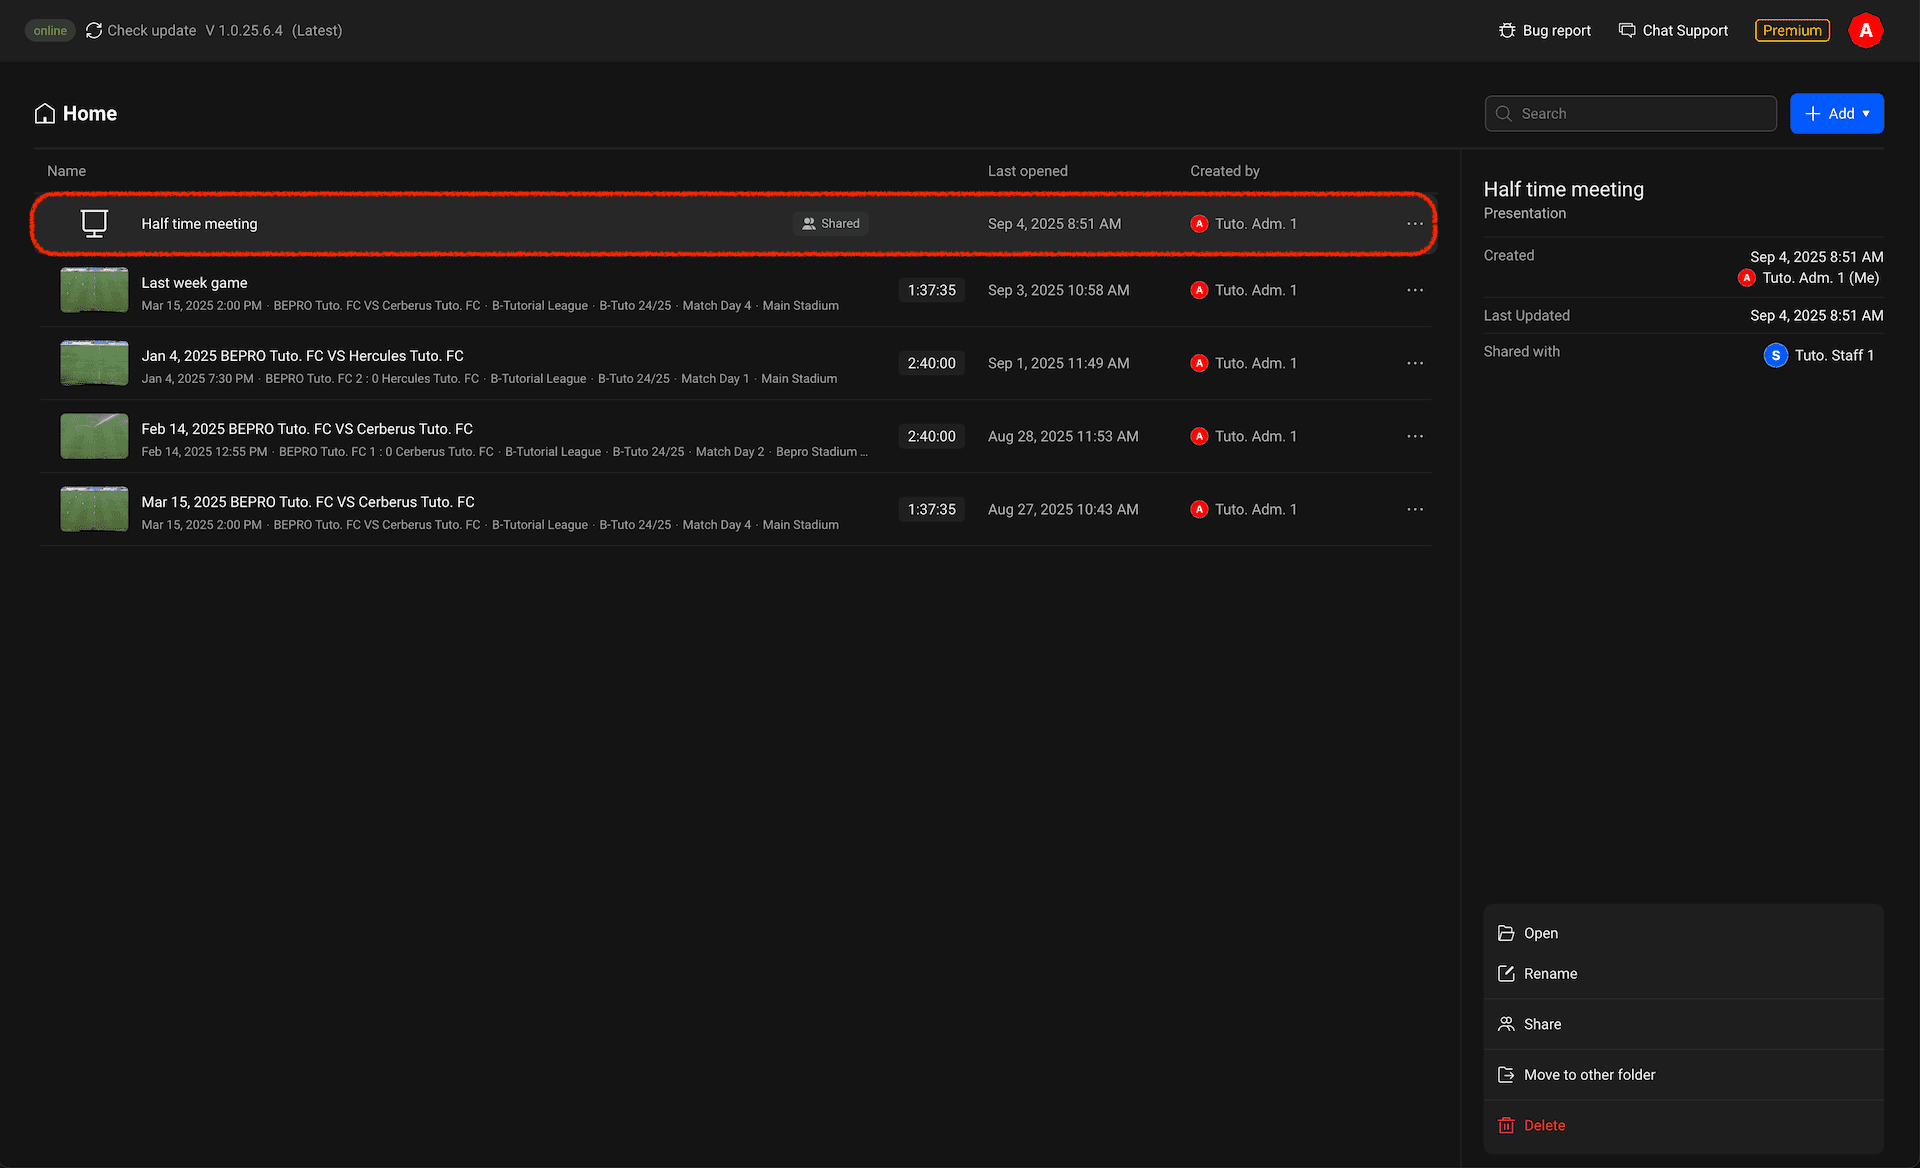Open the Bug report tool
Image resolution: width=1920 pixels, height=1168 pixels.
pos(1545,31)
